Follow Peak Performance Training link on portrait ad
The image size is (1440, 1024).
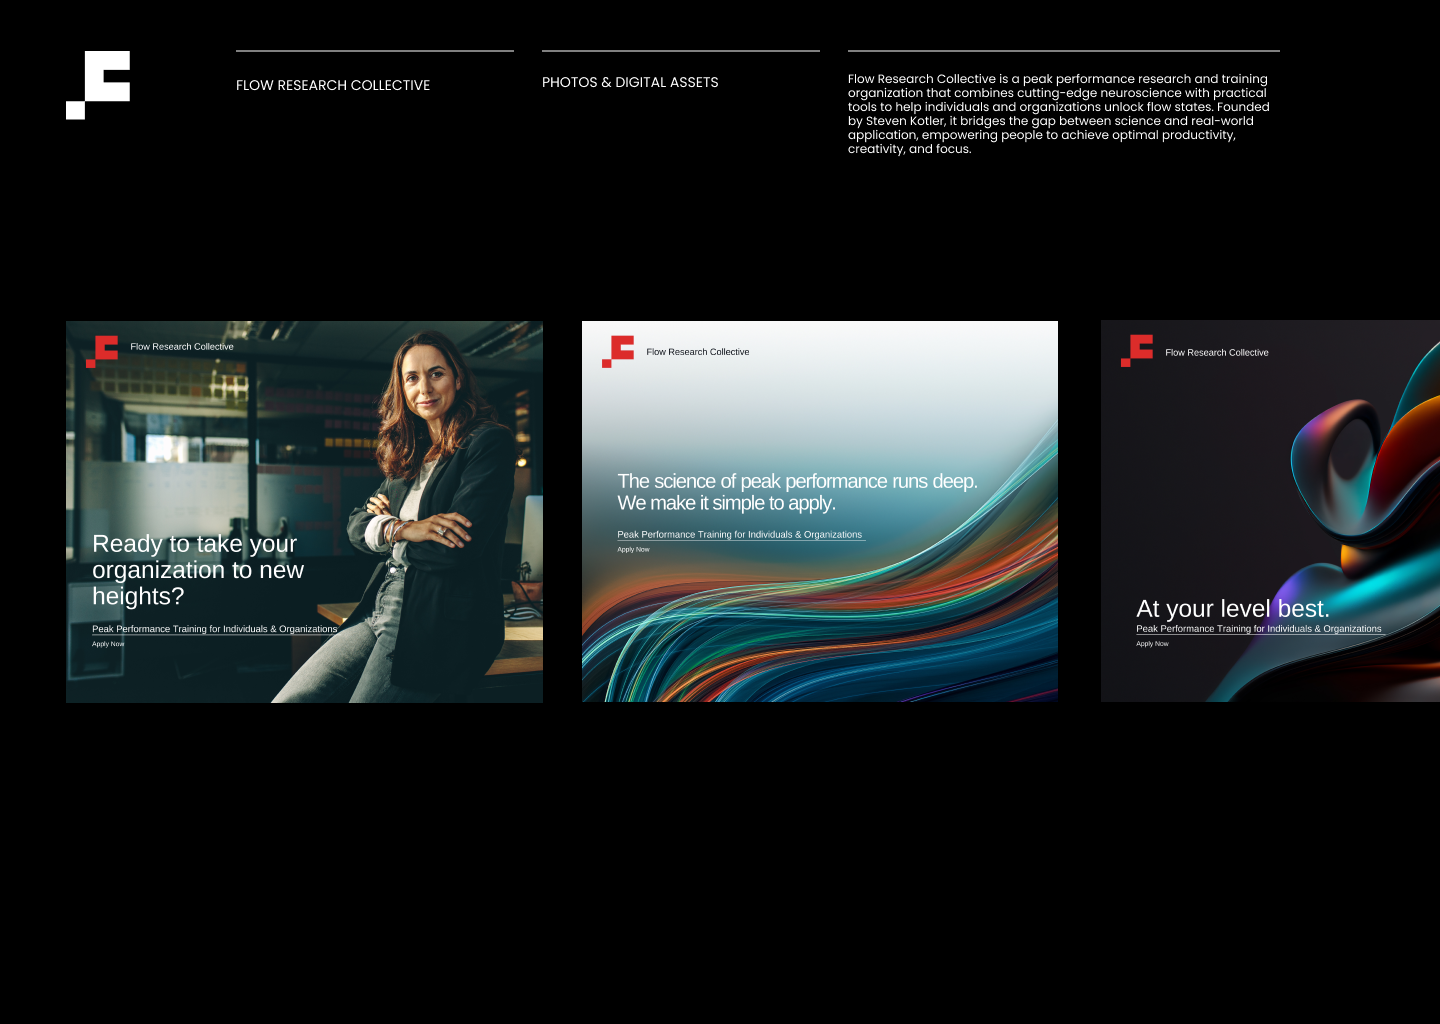coord(215,629)
